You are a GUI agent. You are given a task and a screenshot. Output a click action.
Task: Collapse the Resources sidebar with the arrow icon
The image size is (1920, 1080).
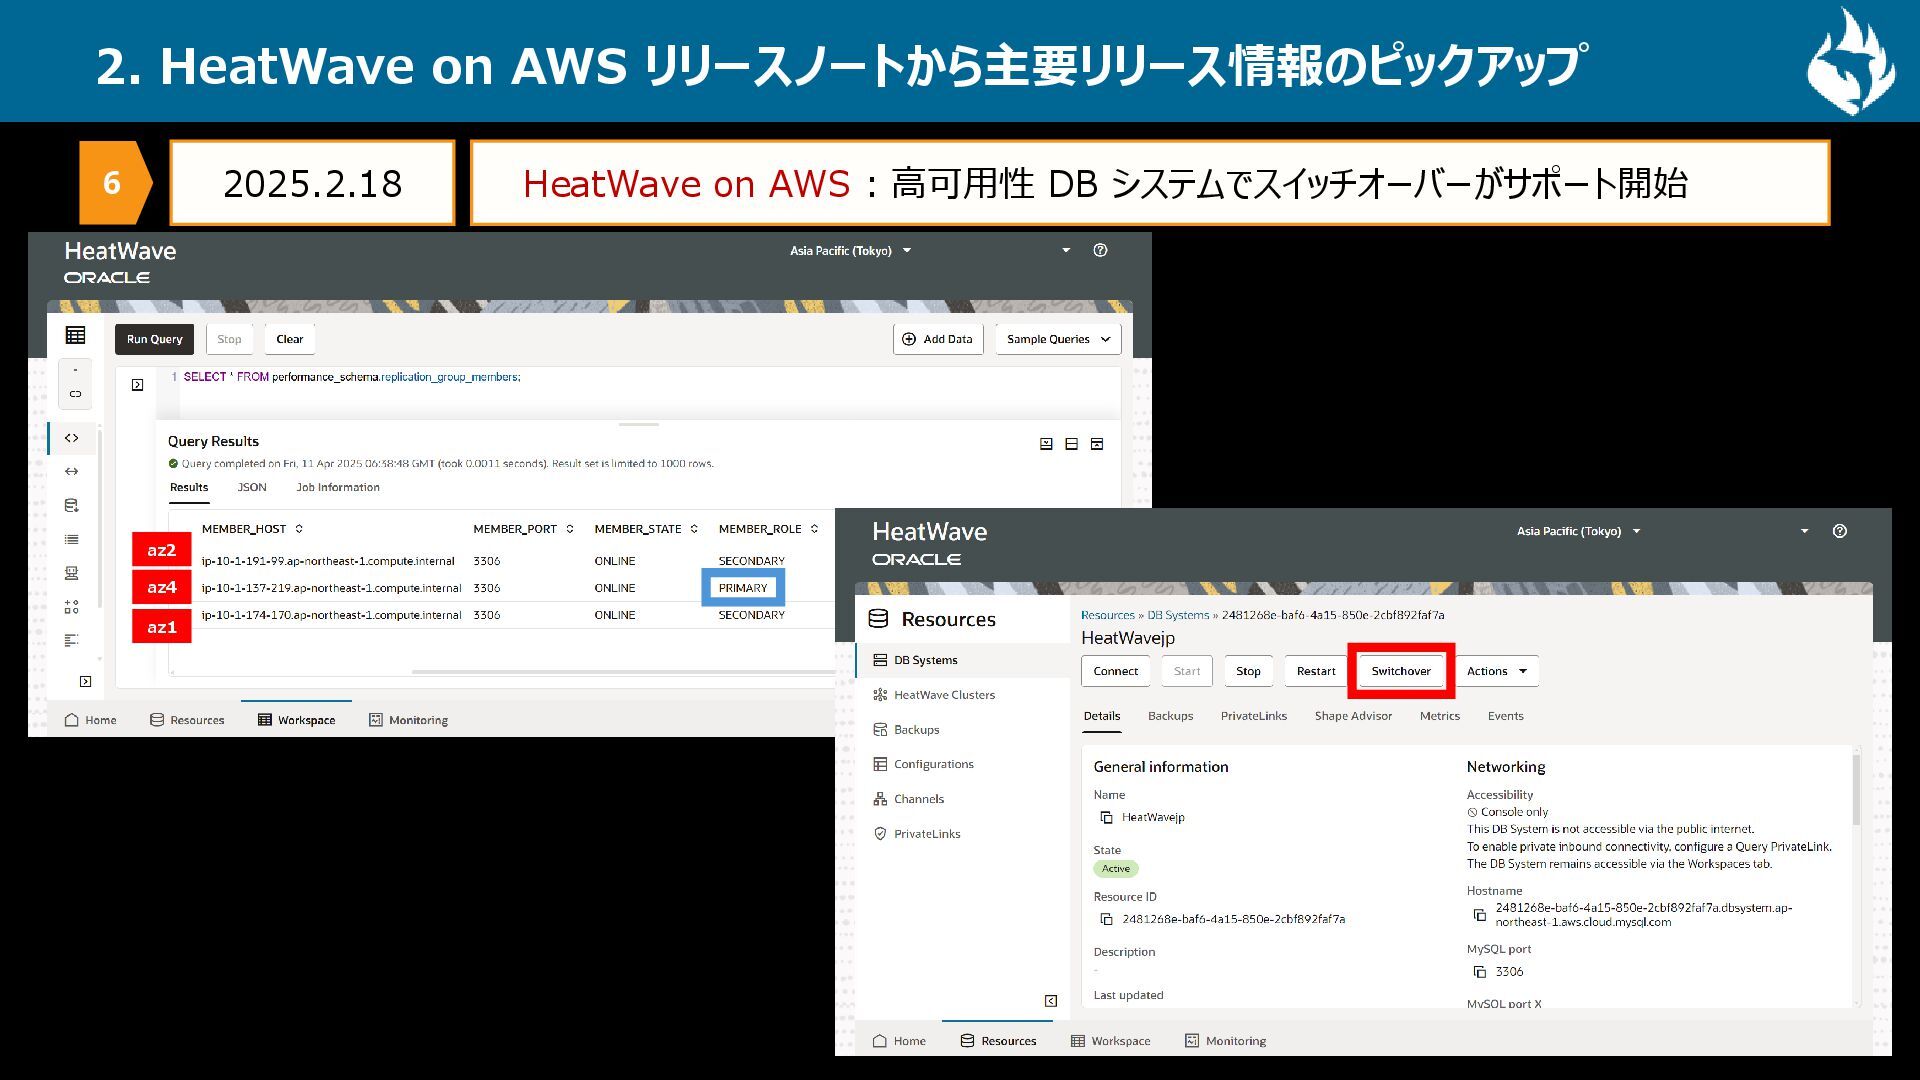(1051, 1001)
